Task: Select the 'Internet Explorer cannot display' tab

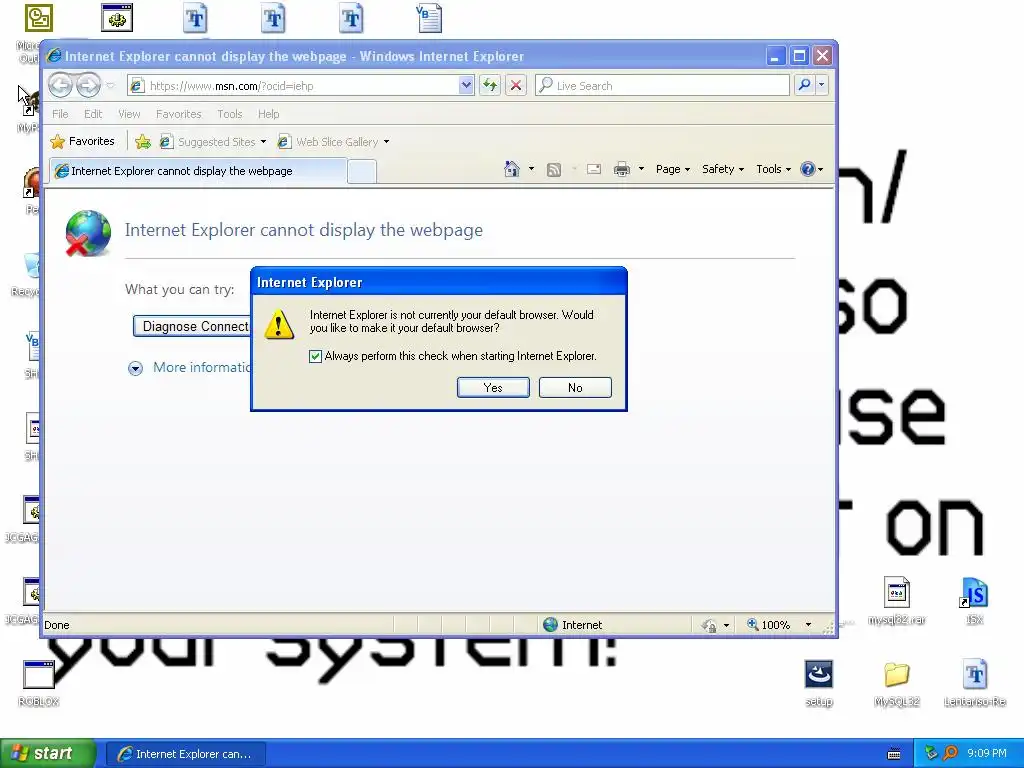Action: click(x=197, y=171)
